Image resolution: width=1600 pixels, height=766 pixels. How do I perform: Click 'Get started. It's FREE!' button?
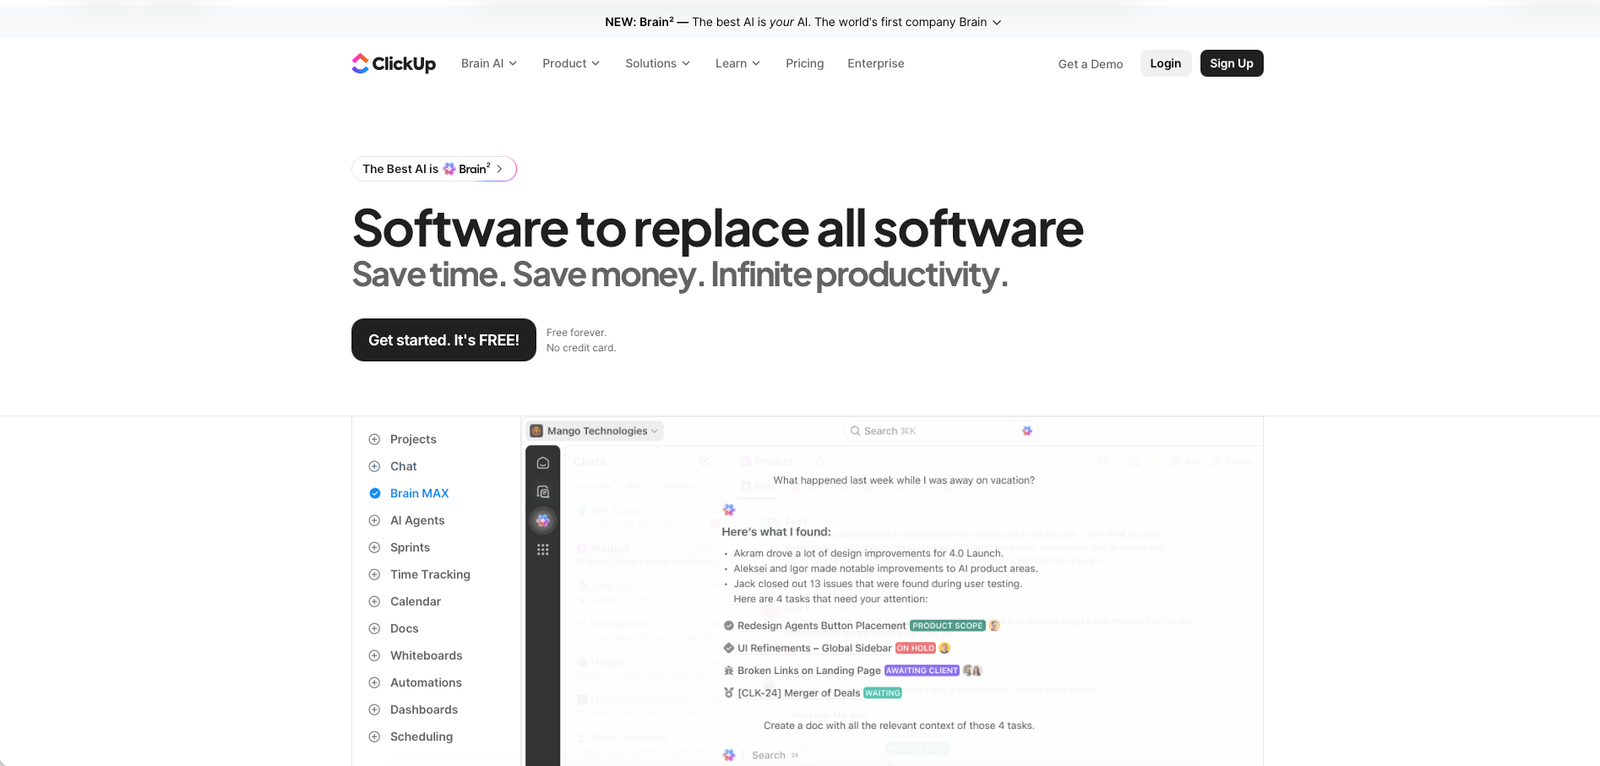pyautogui.click(x=444, y=340)
